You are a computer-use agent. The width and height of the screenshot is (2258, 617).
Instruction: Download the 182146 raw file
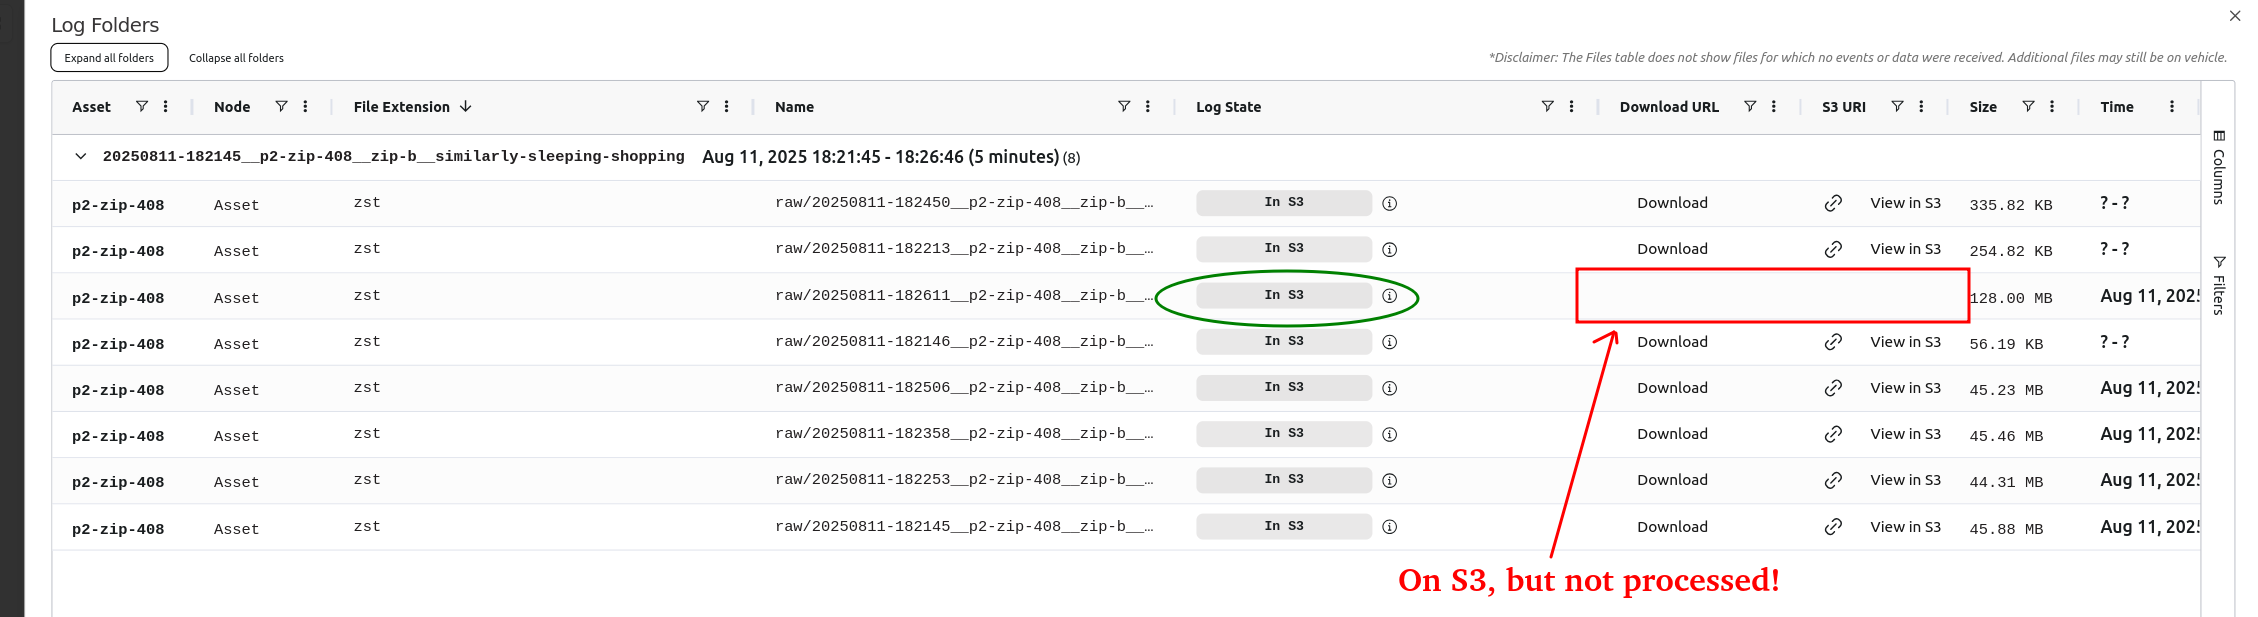1672,342
